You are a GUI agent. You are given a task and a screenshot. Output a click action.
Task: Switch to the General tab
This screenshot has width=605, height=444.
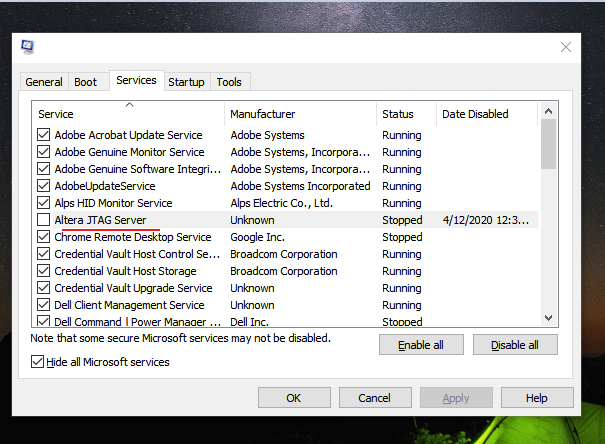tap(44, 82)
